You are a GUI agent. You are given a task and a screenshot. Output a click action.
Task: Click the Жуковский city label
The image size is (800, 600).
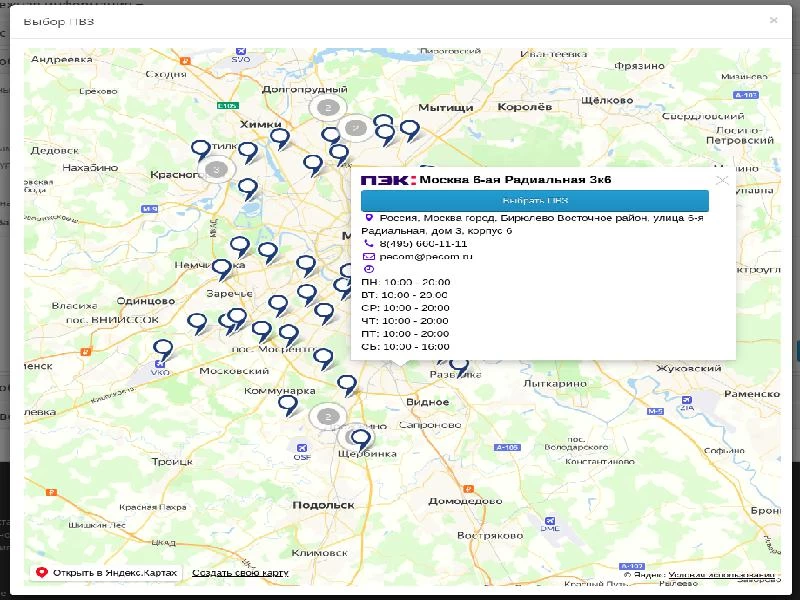coord(689,368)
